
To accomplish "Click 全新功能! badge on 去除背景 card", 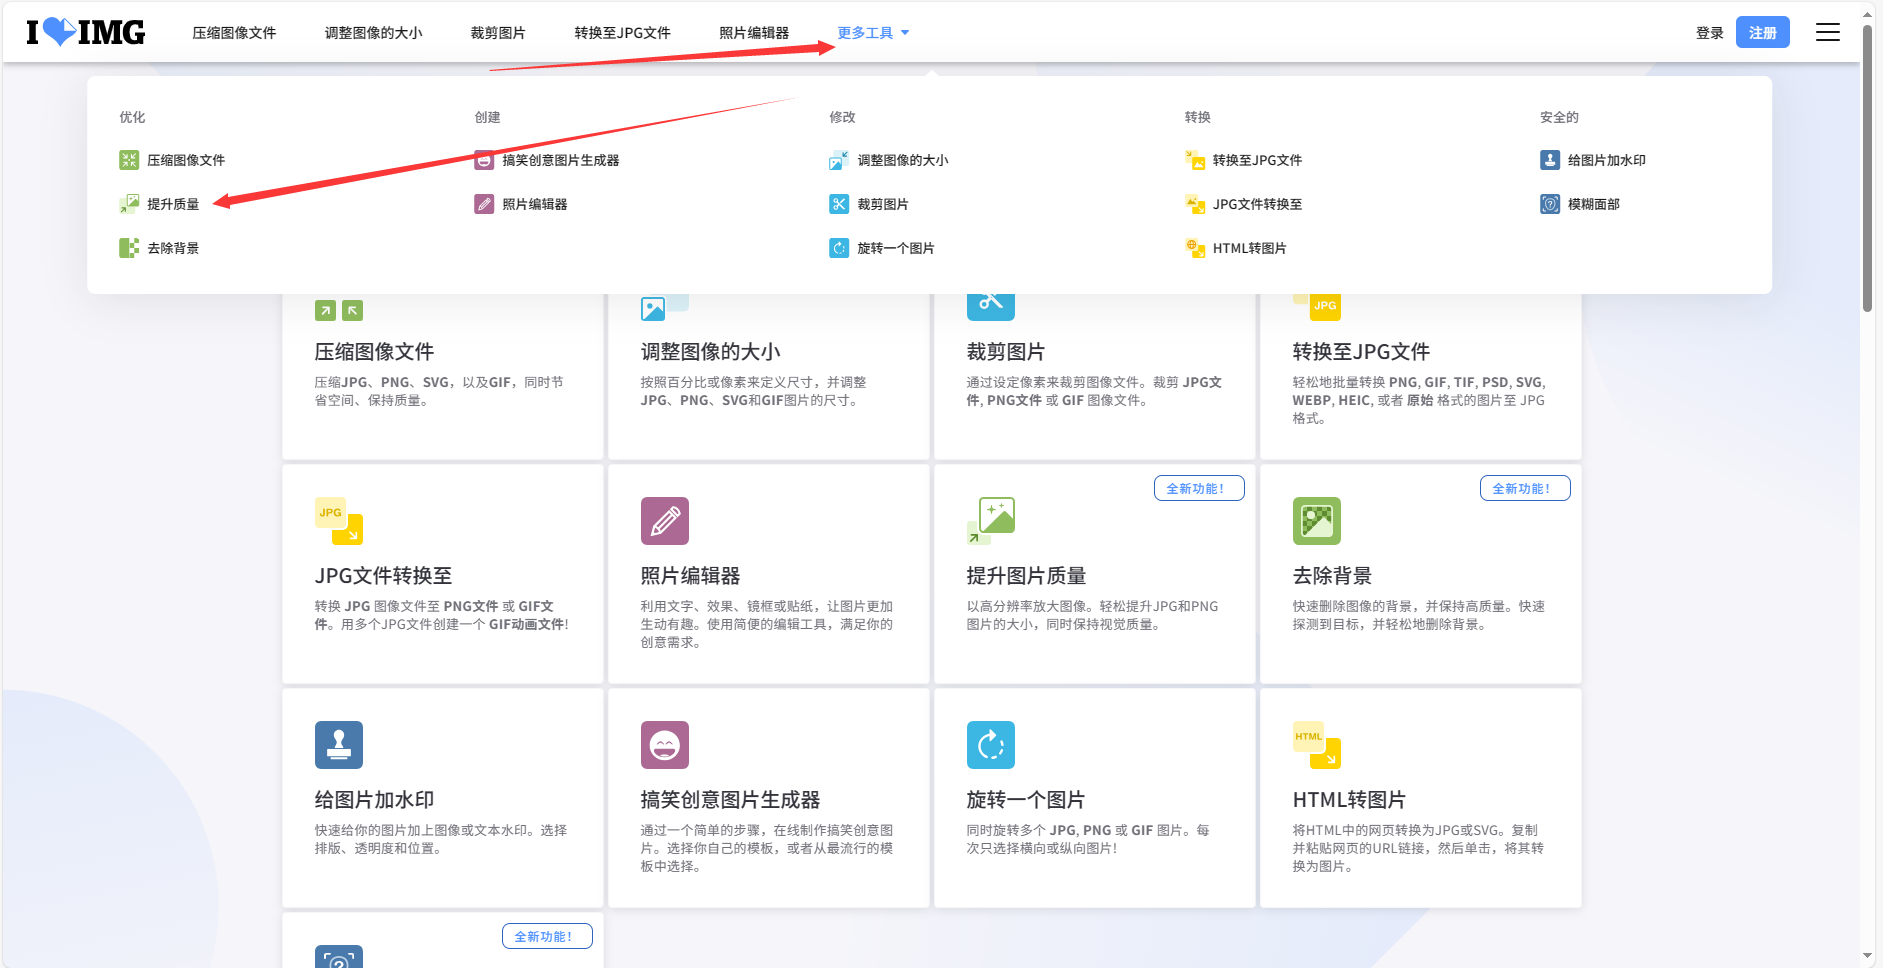I will 1525,488.
